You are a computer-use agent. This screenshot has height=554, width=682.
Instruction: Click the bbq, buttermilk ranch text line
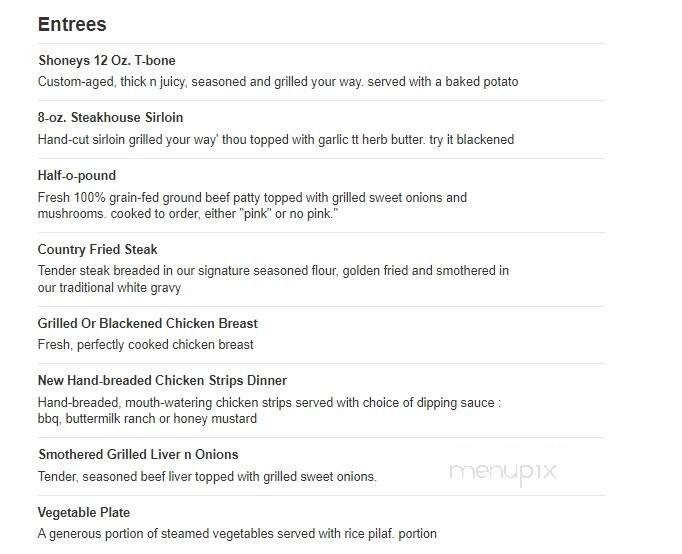coord(147,419)
